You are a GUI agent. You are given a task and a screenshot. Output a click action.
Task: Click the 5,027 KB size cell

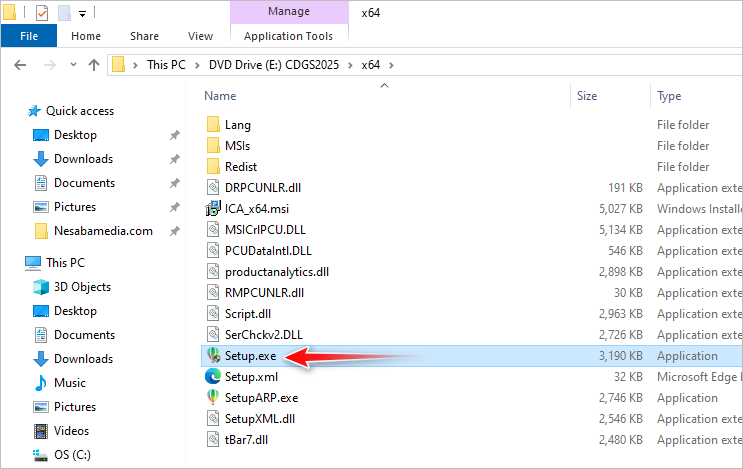click(621, 209)
